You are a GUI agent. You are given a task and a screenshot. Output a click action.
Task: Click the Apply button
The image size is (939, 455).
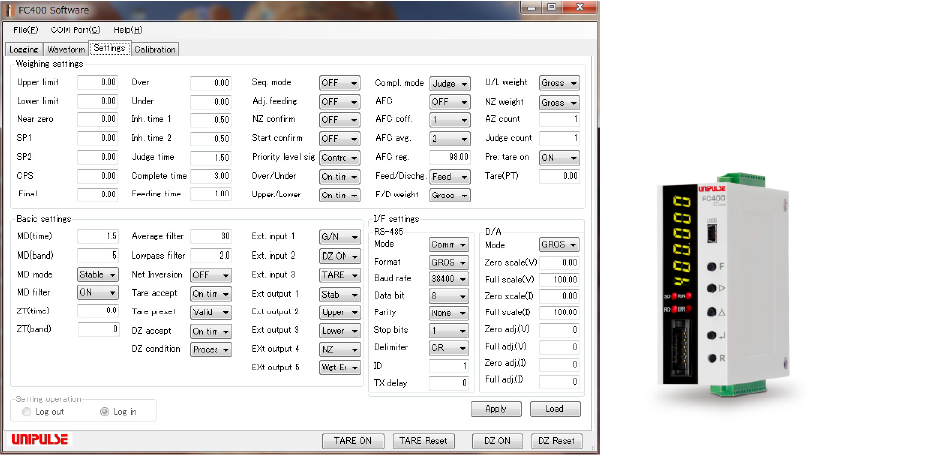click(x=496, y=409)
